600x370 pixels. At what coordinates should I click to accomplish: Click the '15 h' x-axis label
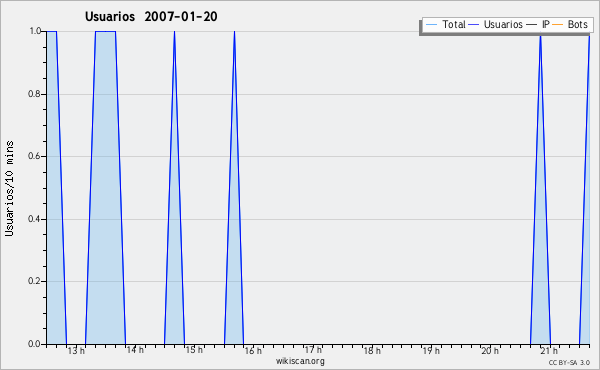click(x=194, y=350)
